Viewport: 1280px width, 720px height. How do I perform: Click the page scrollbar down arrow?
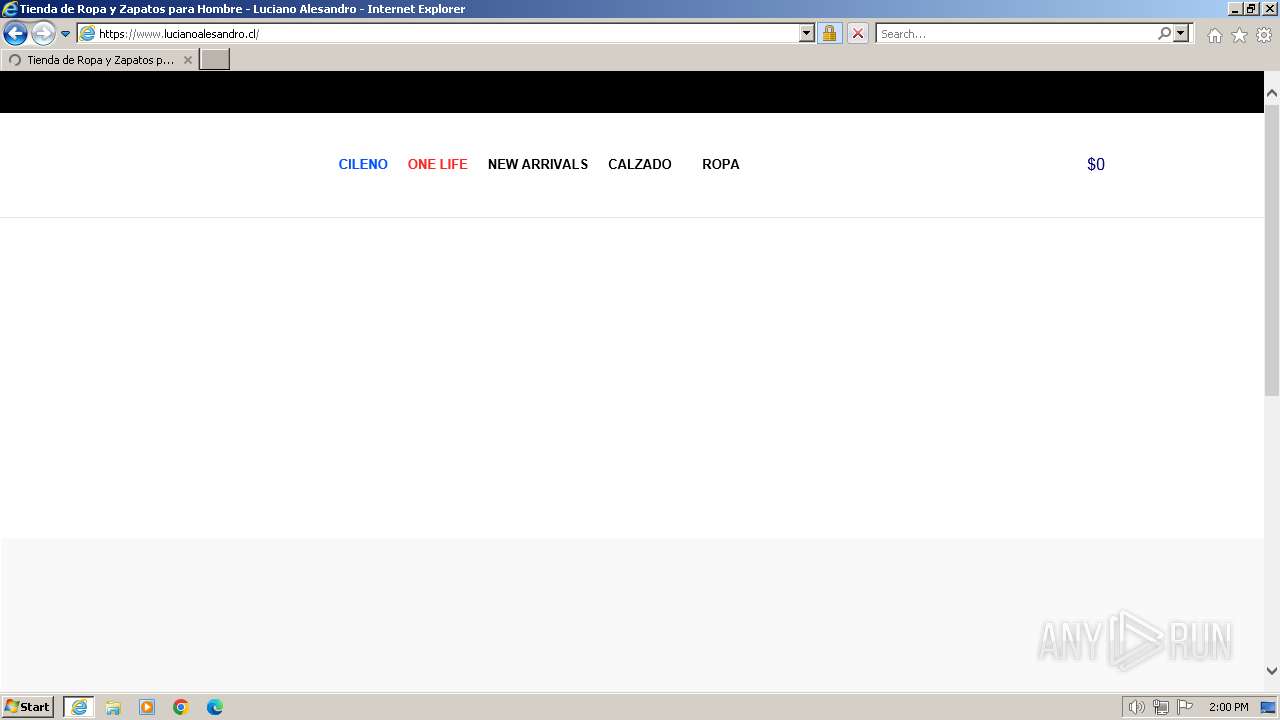(1272, 671)
